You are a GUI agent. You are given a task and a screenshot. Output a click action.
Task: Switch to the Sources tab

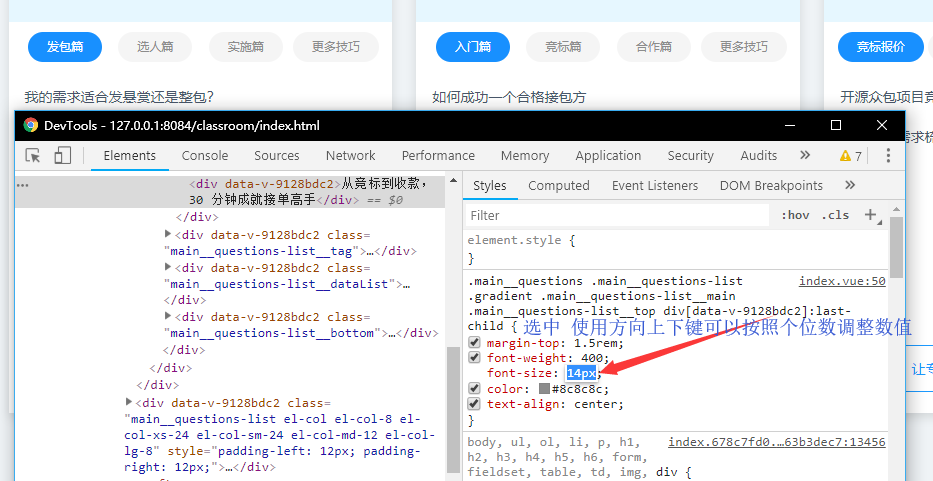click(277, 156)
